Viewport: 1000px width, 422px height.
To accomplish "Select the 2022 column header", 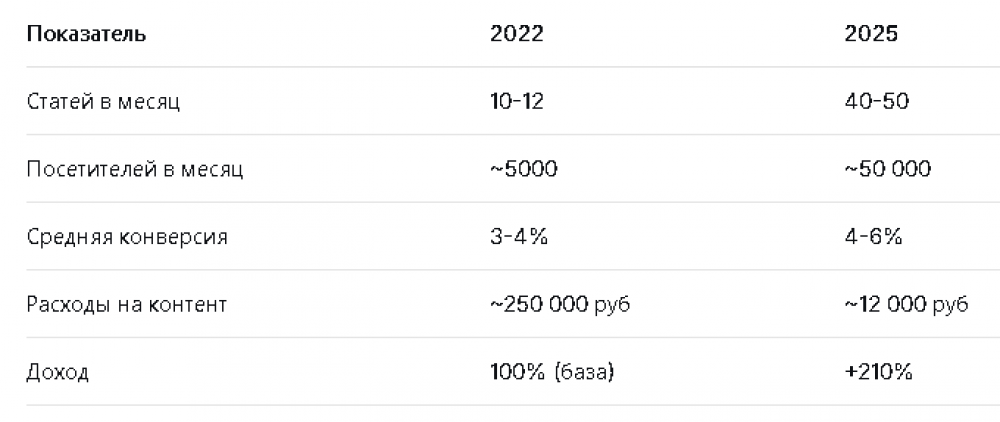I will [517, 34].
